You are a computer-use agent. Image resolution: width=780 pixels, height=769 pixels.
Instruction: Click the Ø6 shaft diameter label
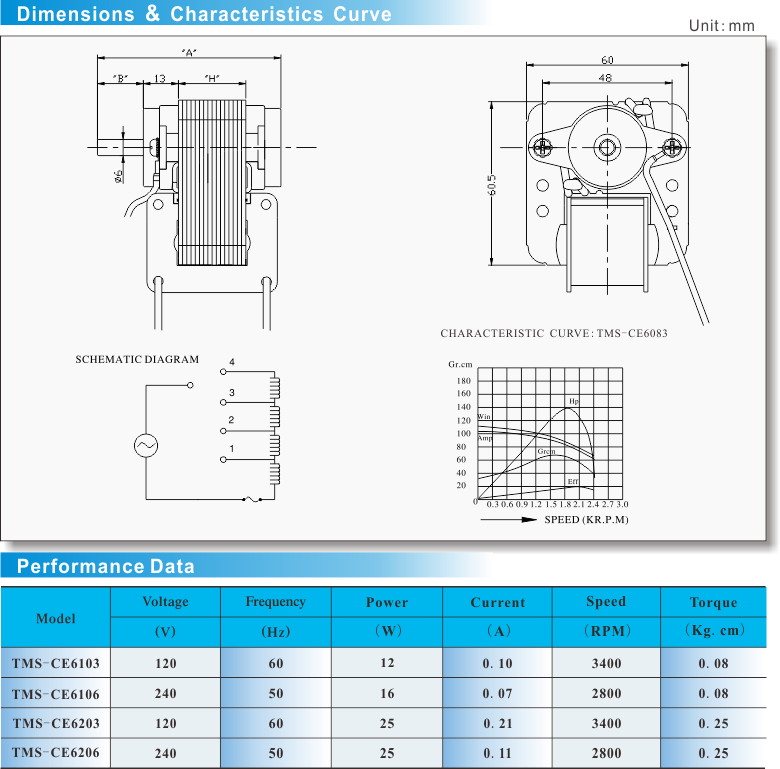pos(119,176)
